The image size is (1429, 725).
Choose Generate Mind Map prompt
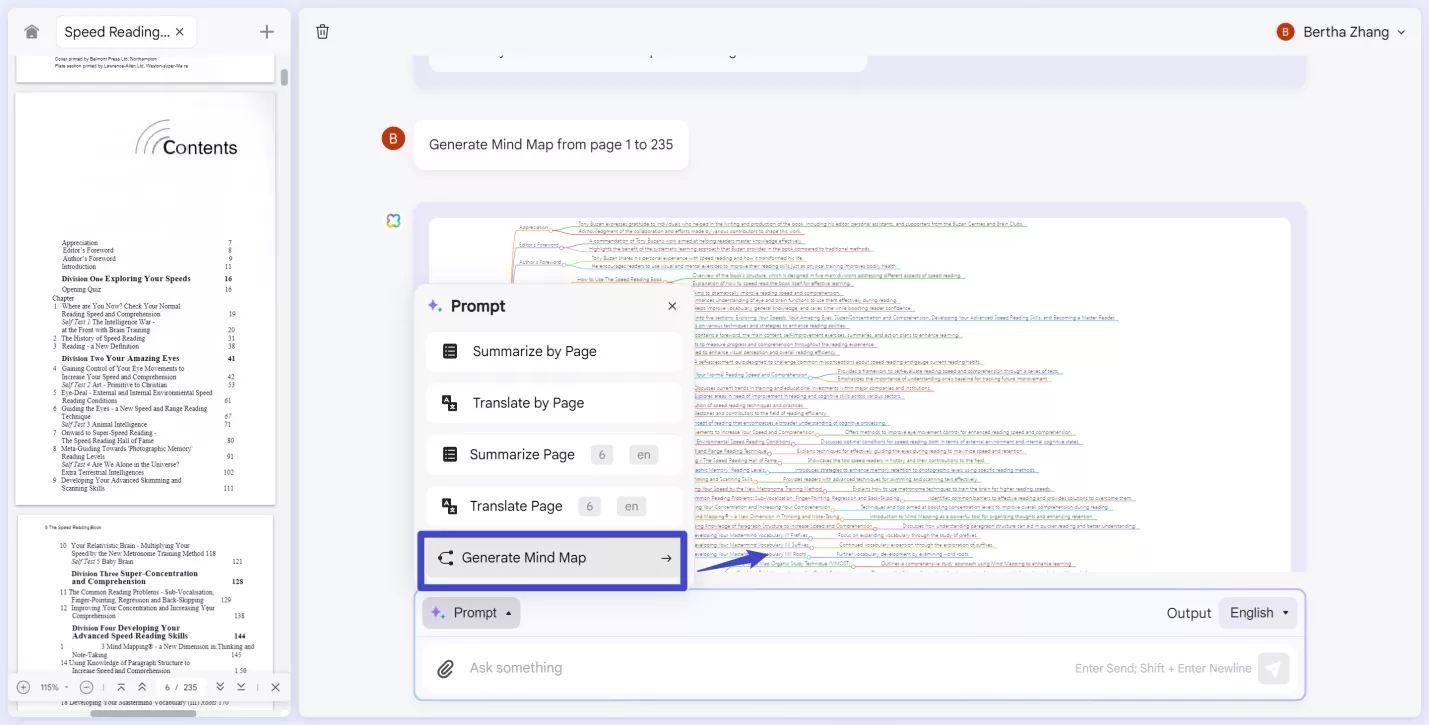point(554,558)
